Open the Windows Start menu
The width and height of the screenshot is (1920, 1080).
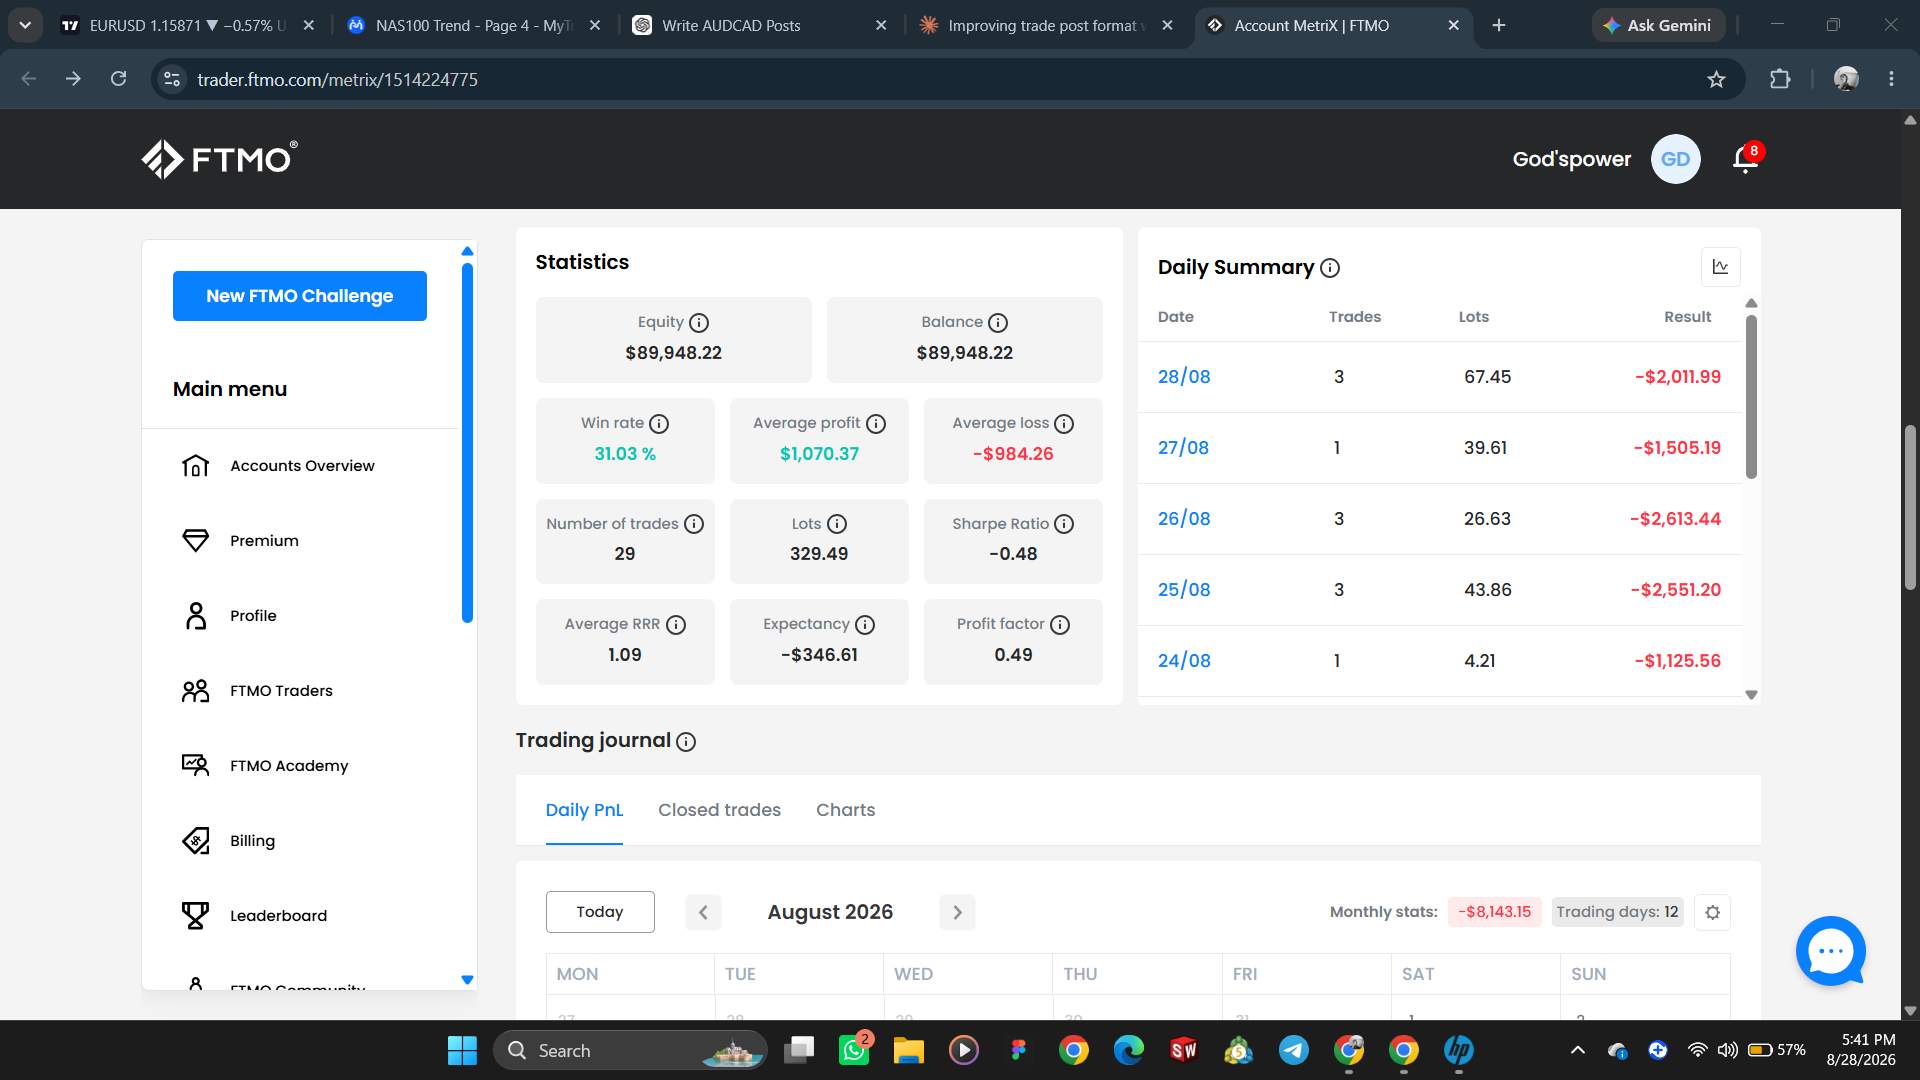tap(462, 1050)
